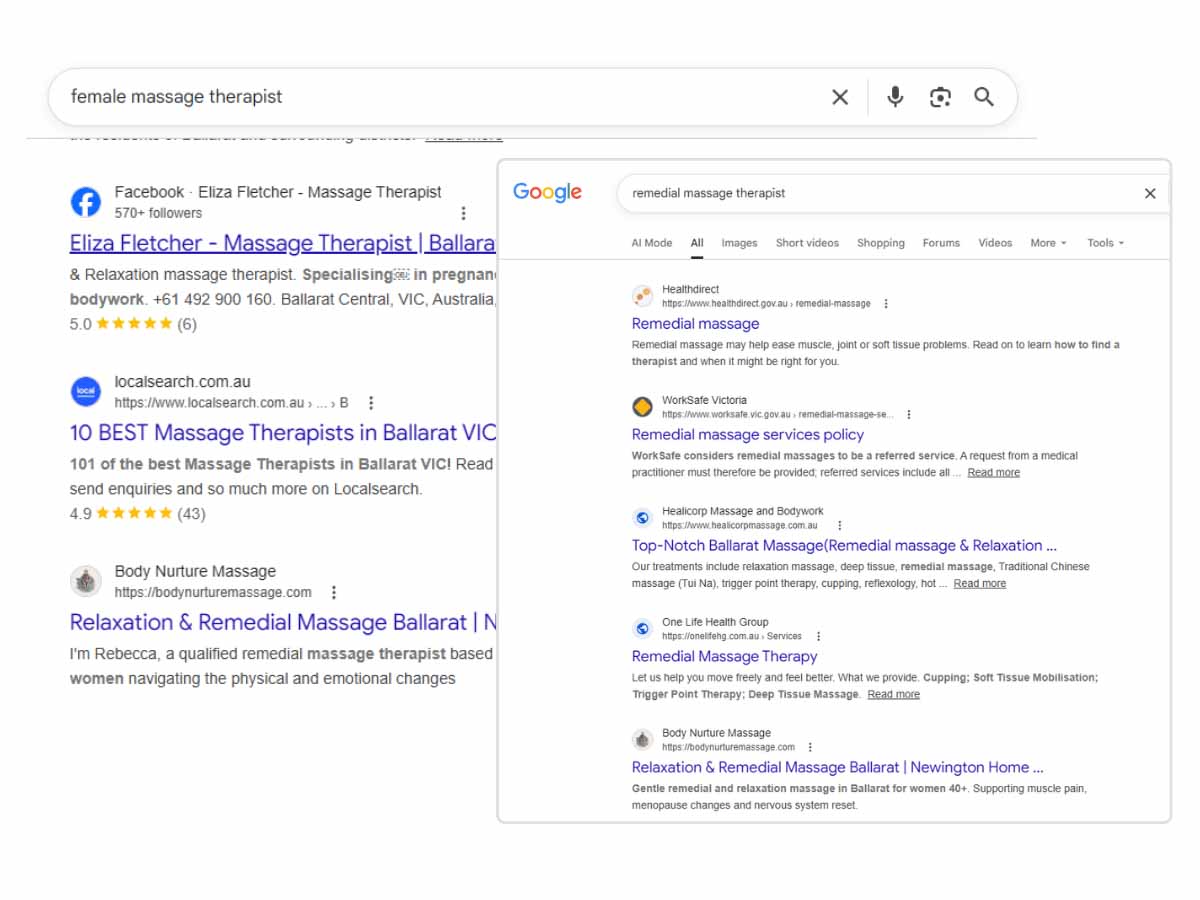The width and height of the screenshot is (1200, 900).
Task: Click 'Read more' in WorkSafe Victoria snippet
Action: [993, 472]
